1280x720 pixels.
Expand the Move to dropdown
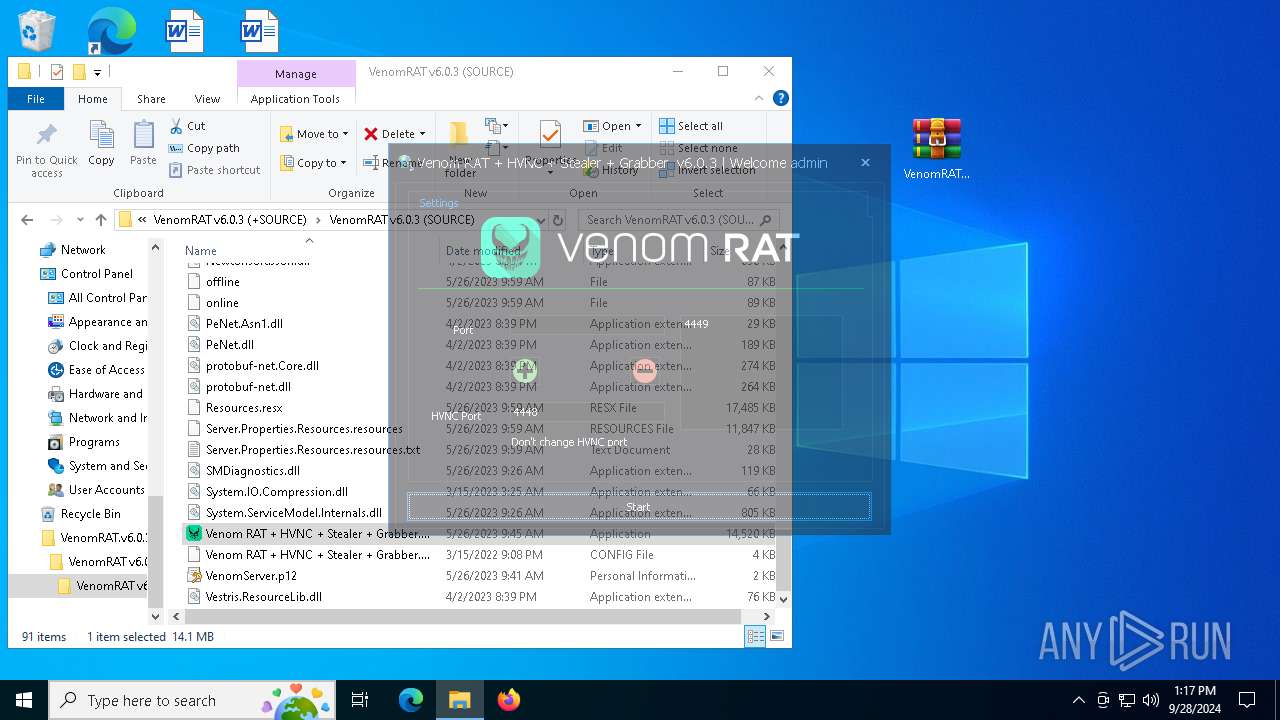(x=345, y=134)
